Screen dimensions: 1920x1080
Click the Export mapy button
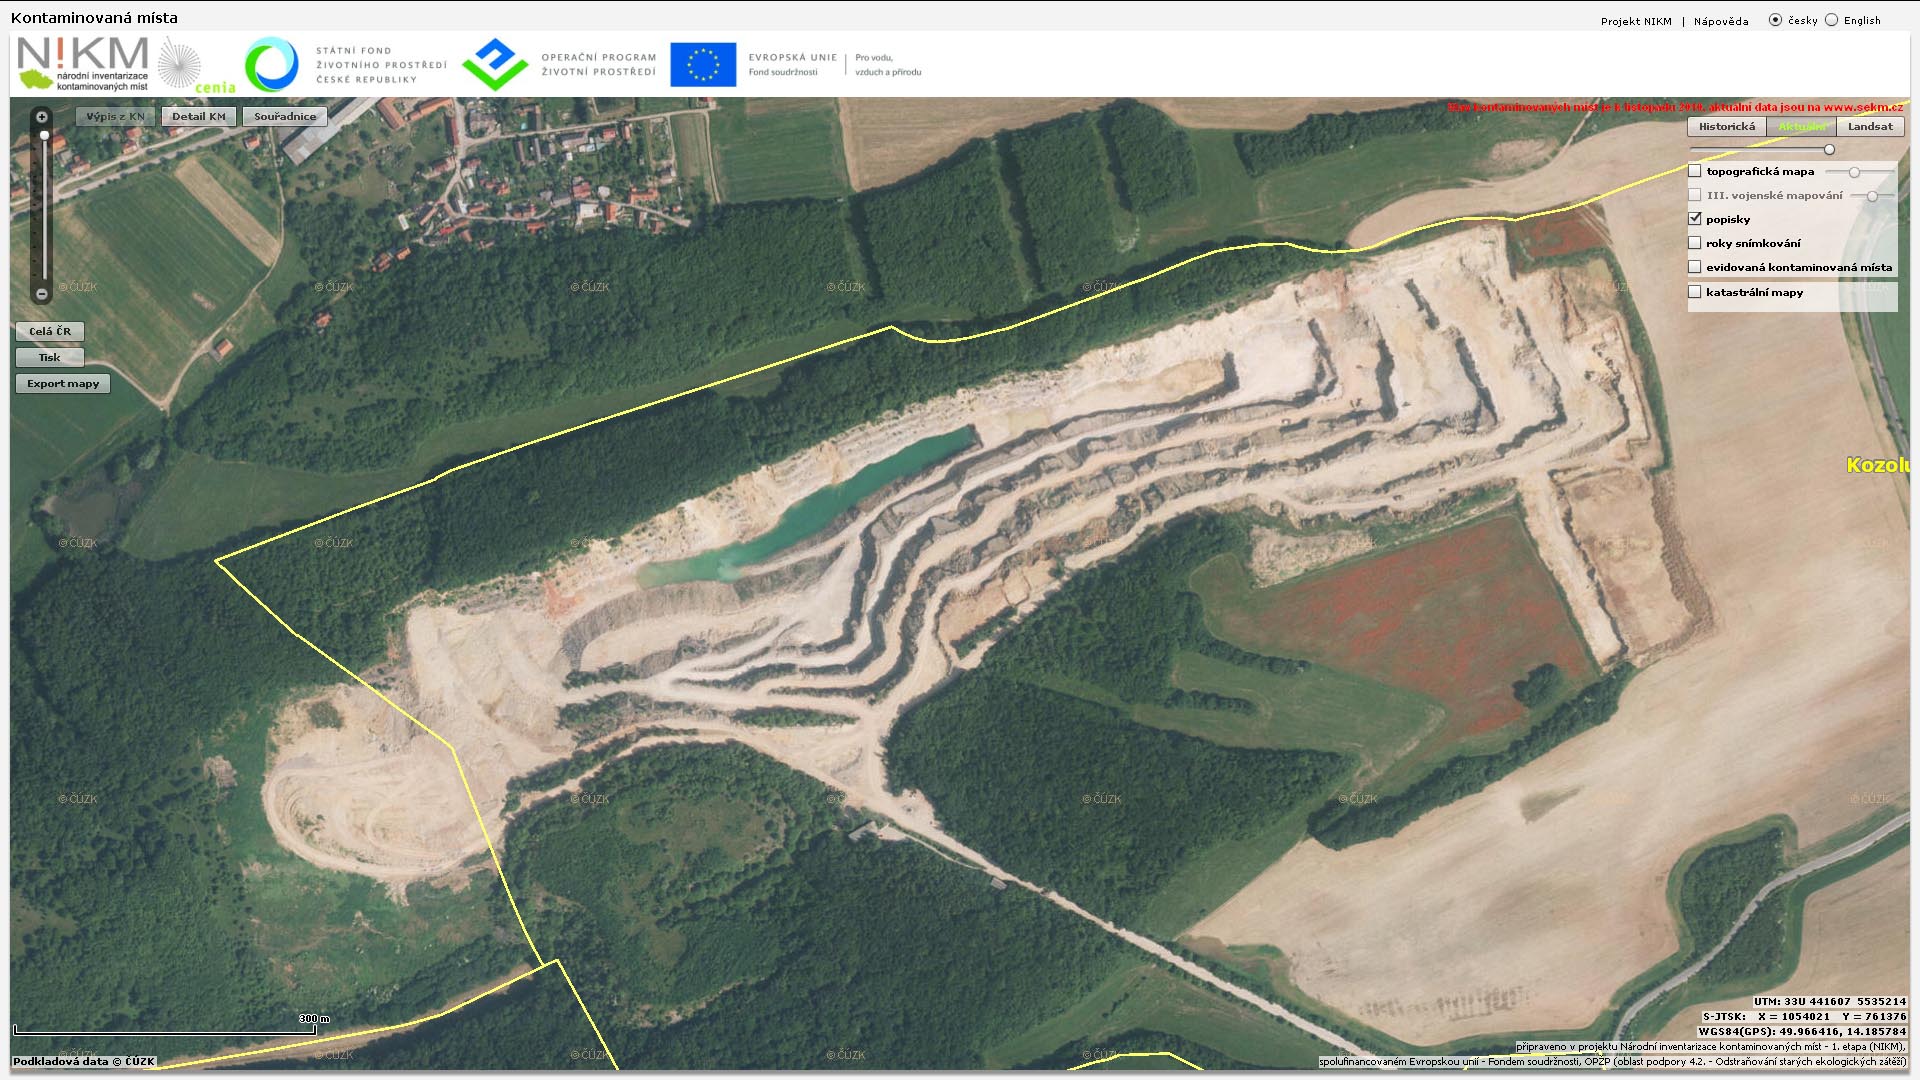tap(63, 384)
